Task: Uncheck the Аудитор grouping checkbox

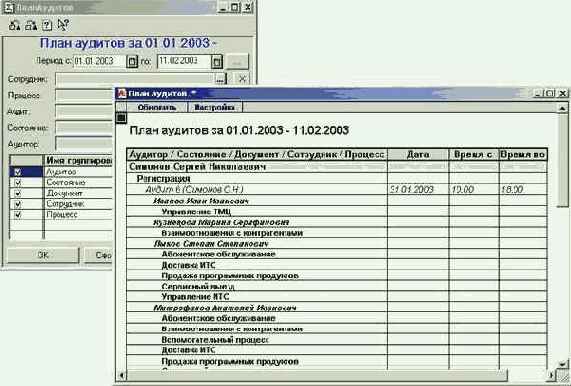Action: pos(18,172)
